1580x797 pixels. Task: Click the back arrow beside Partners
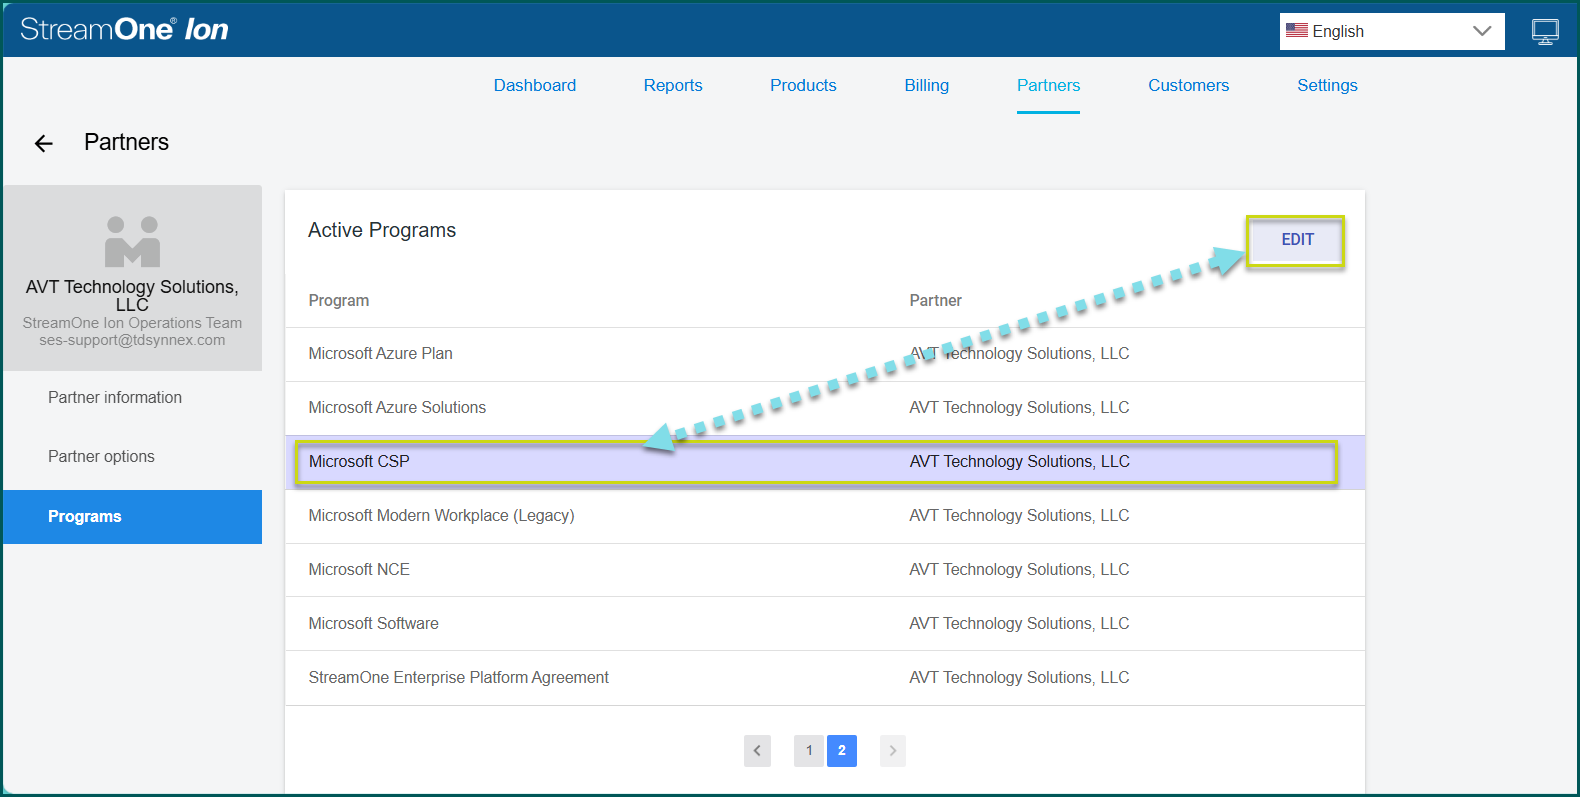44,144
